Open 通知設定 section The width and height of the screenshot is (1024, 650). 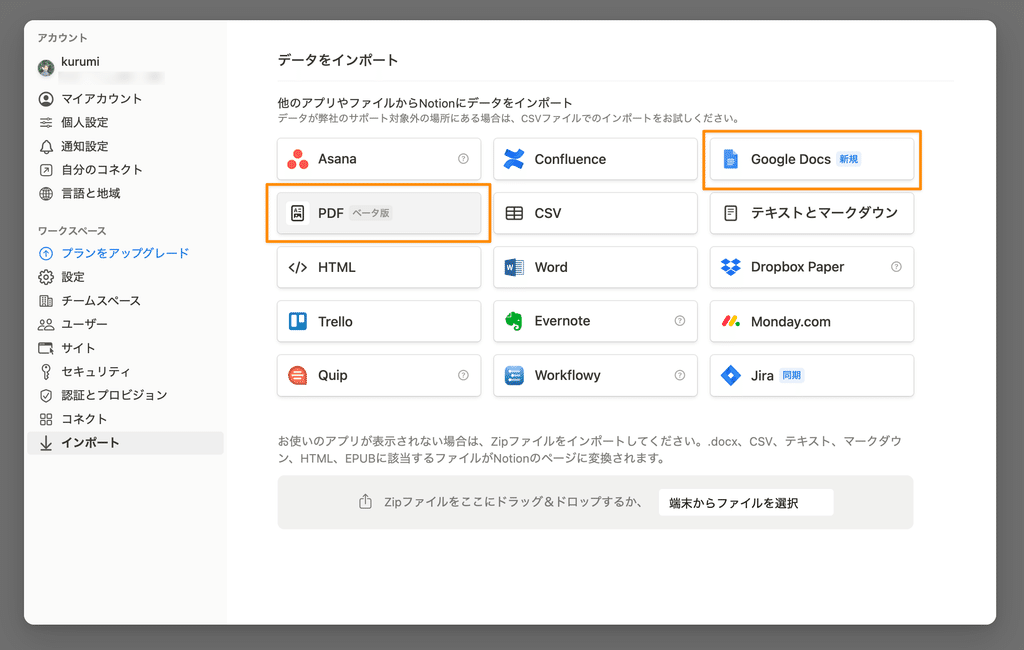tap(125, 146)
